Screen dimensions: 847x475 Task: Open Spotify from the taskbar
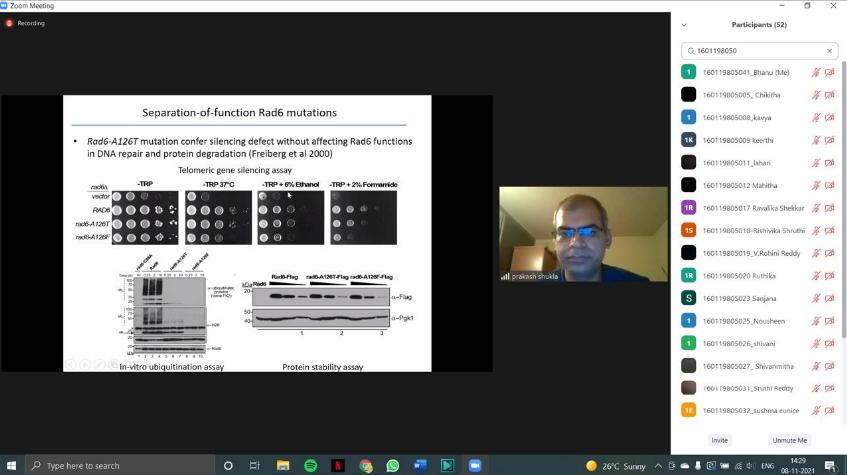tap(311, 465)
